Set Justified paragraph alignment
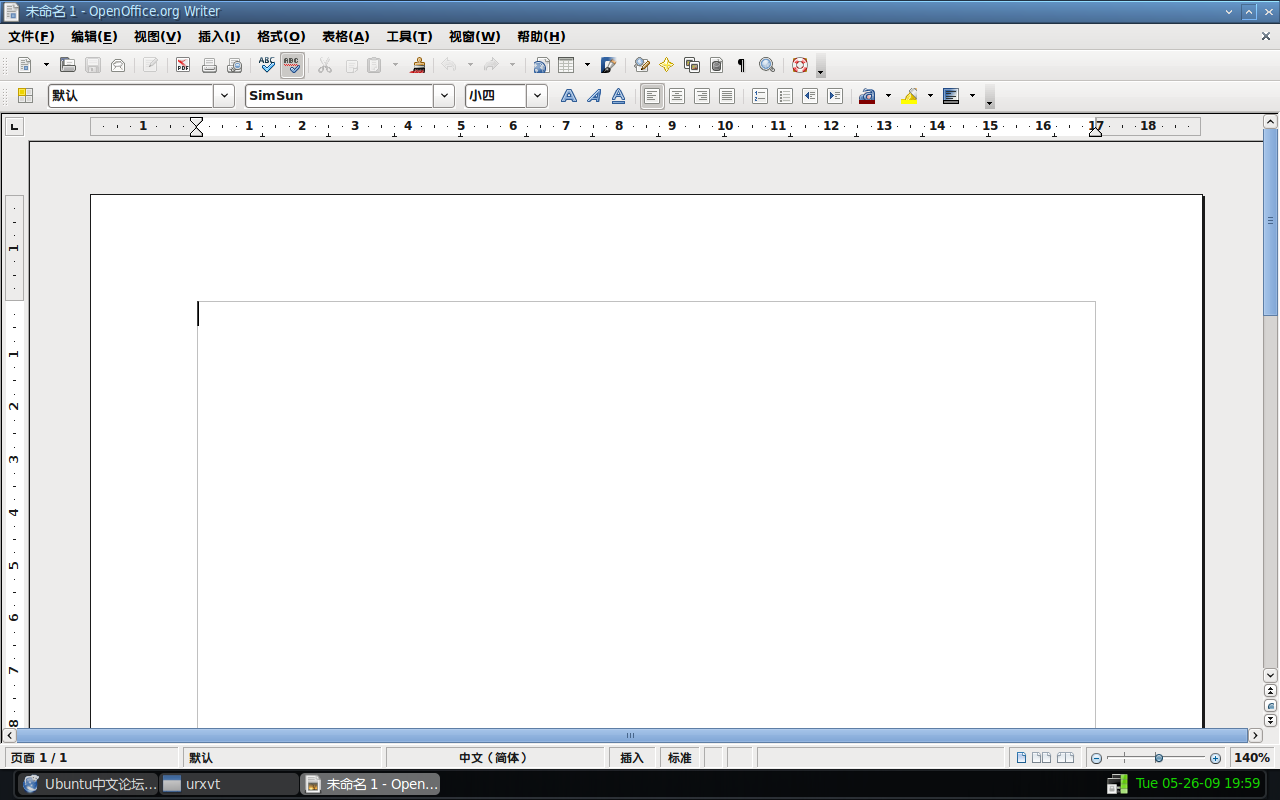Image resolution: width=1280 pixels, height=800 pixels. point(727,96)
